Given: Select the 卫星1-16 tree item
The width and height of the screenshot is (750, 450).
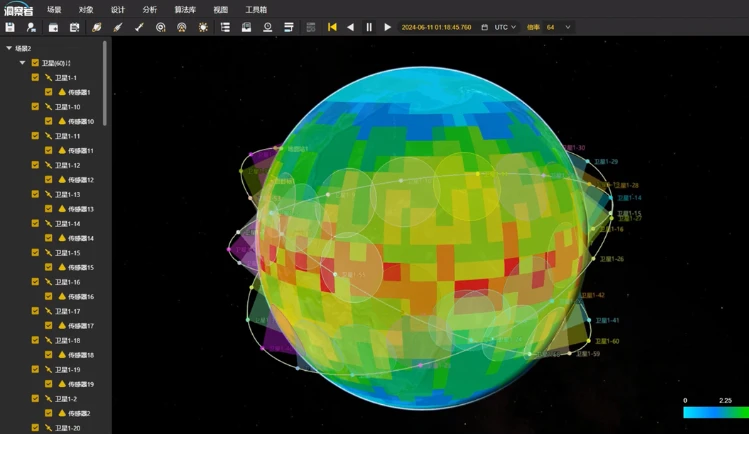Looking at the screenshot, I should [x=68, y=282].
